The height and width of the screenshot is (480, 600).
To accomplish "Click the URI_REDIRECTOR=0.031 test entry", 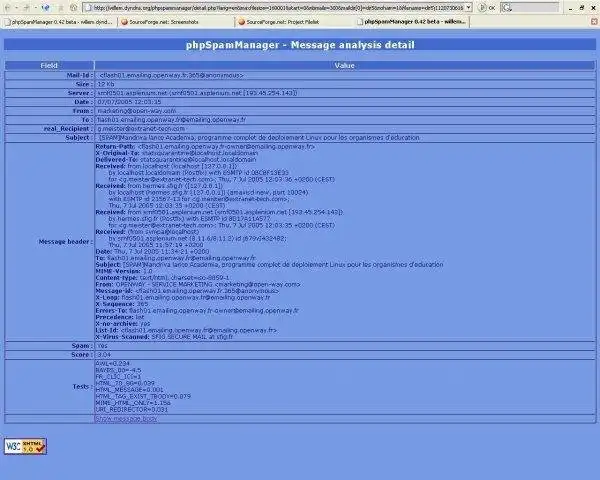I will (x=132, y=409).
